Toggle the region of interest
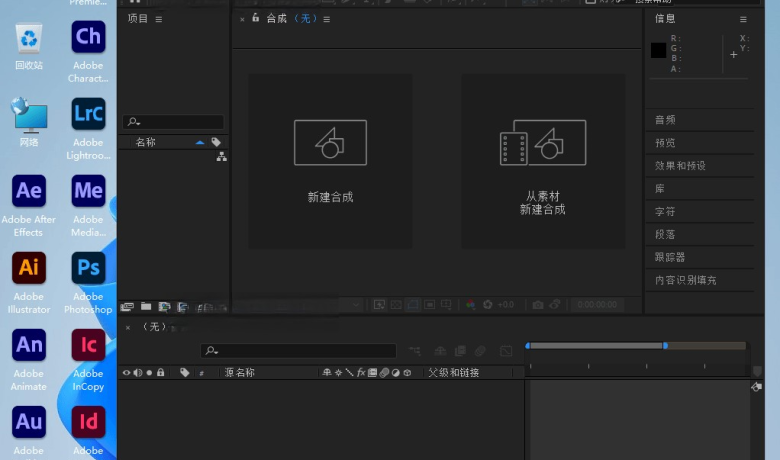780x460 pixels. point(430,304)
